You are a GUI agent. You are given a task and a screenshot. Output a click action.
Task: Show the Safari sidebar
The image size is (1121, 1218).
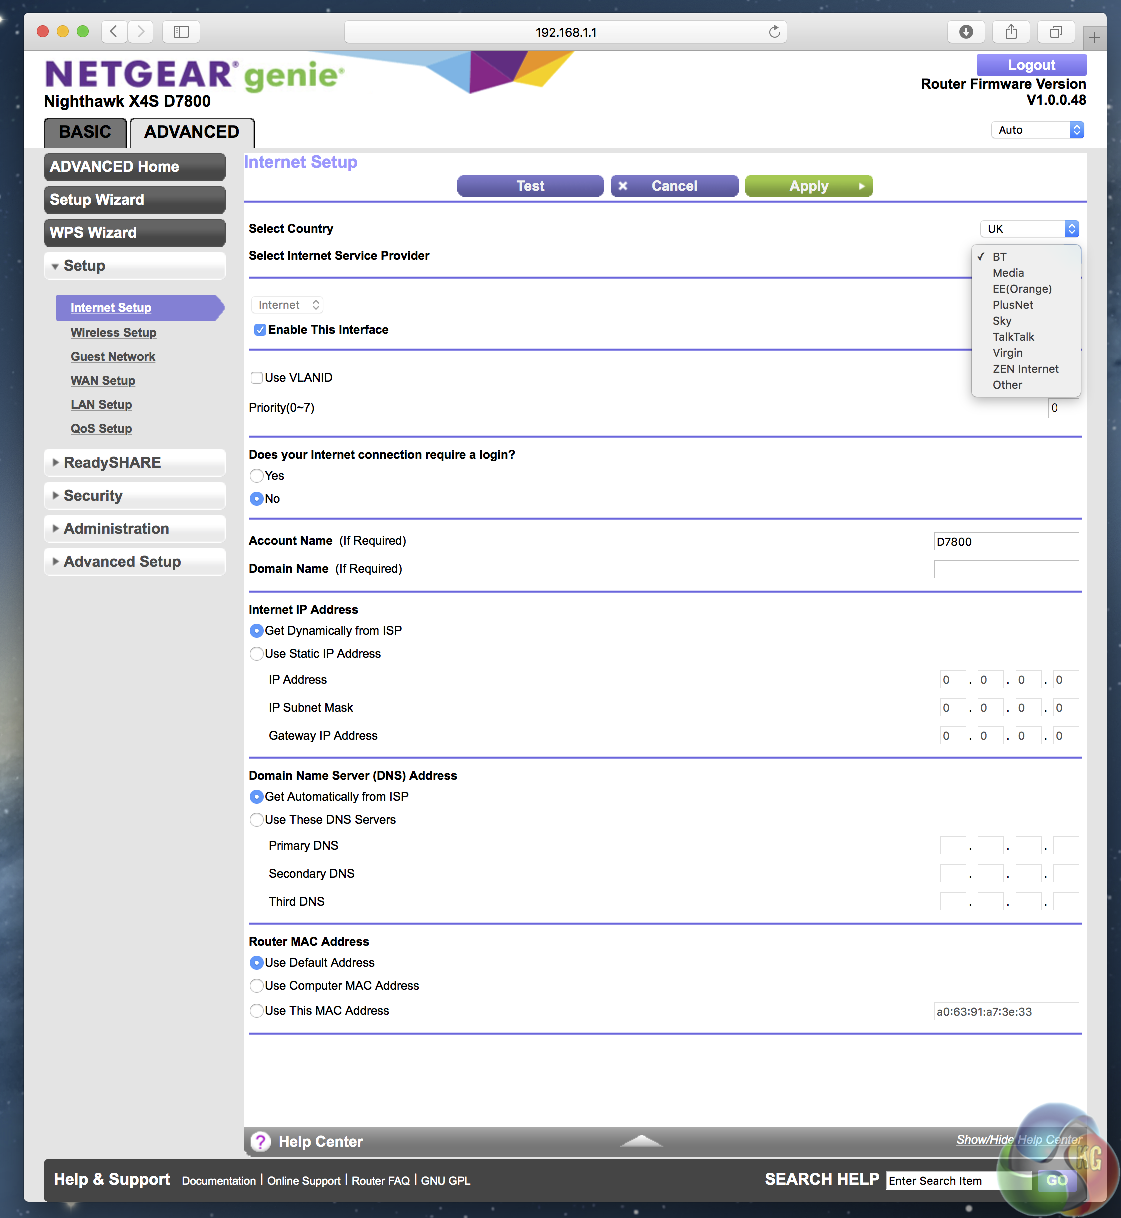[x=181, y=32]
